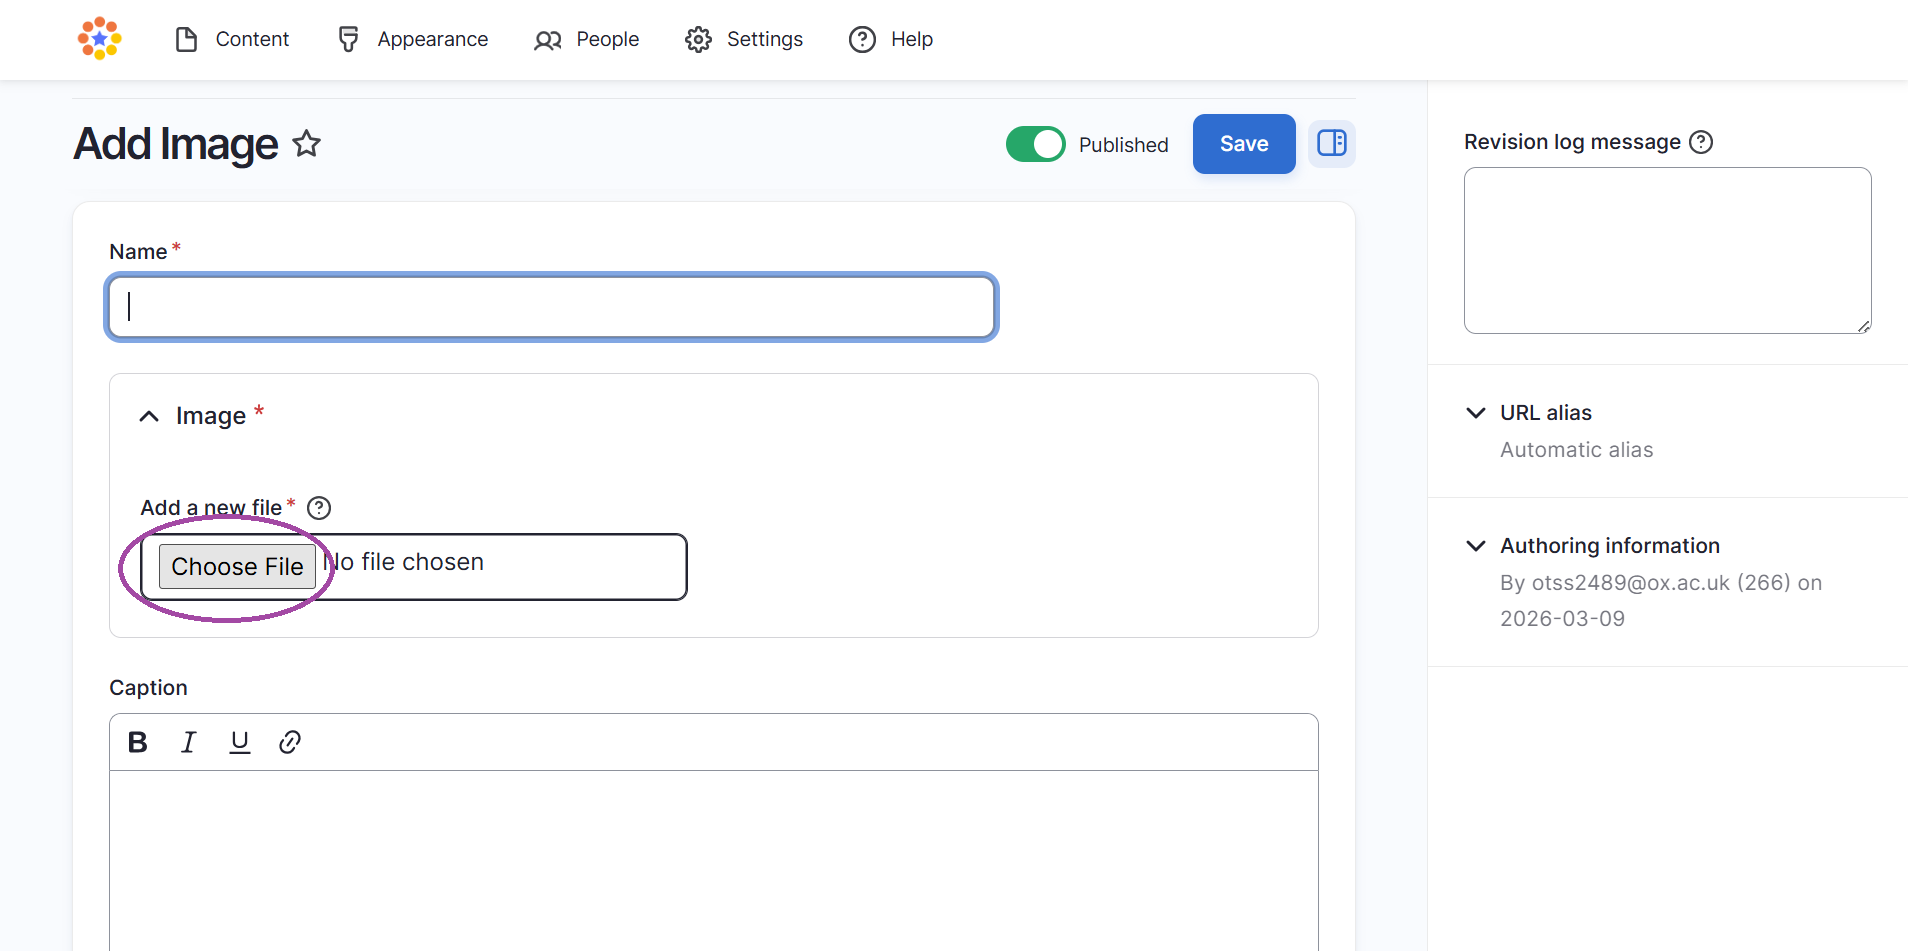Click the People icon in the toolbar

click(x=548, y=39)
